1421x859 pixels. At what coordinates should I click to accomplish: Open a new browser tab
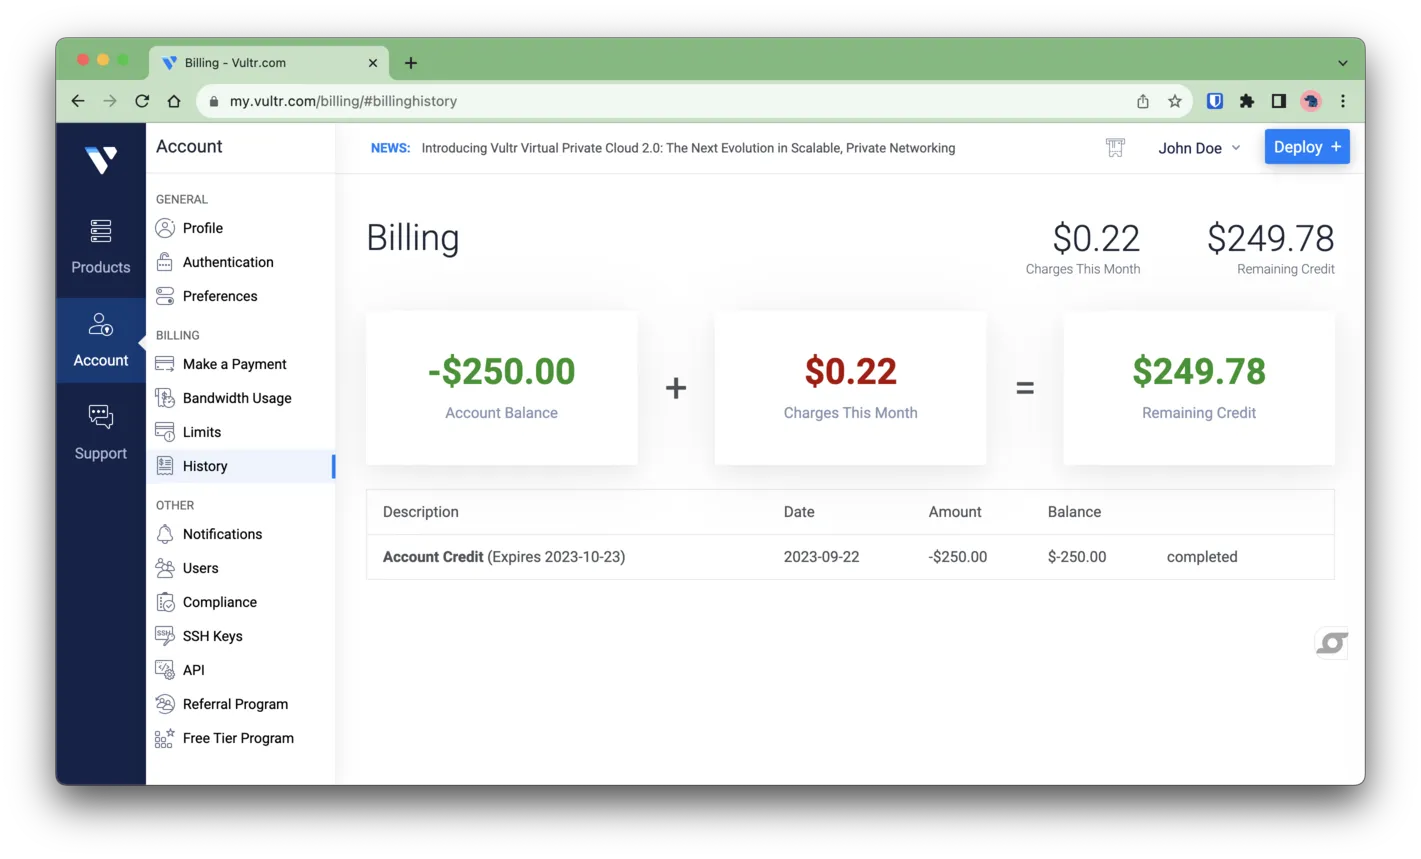(x=411, y=63)
